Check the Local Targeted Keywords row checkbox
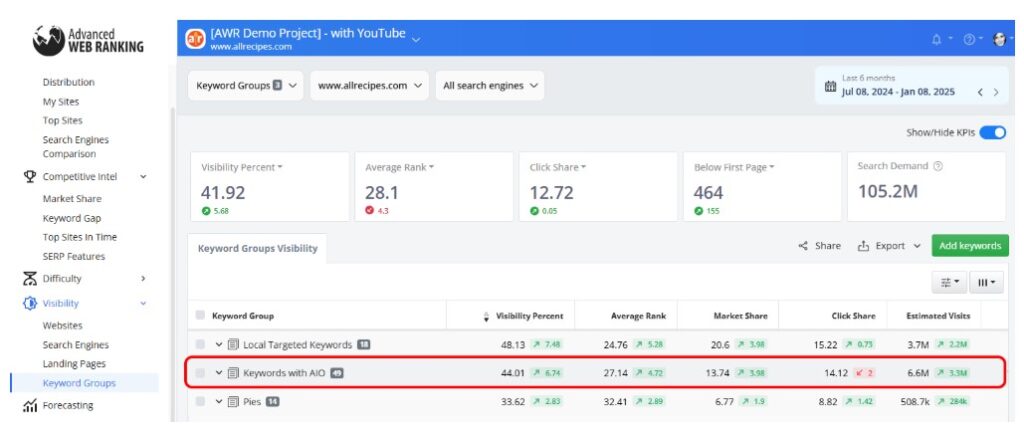This screenshot has height=437, width=1024. [200, 344]
